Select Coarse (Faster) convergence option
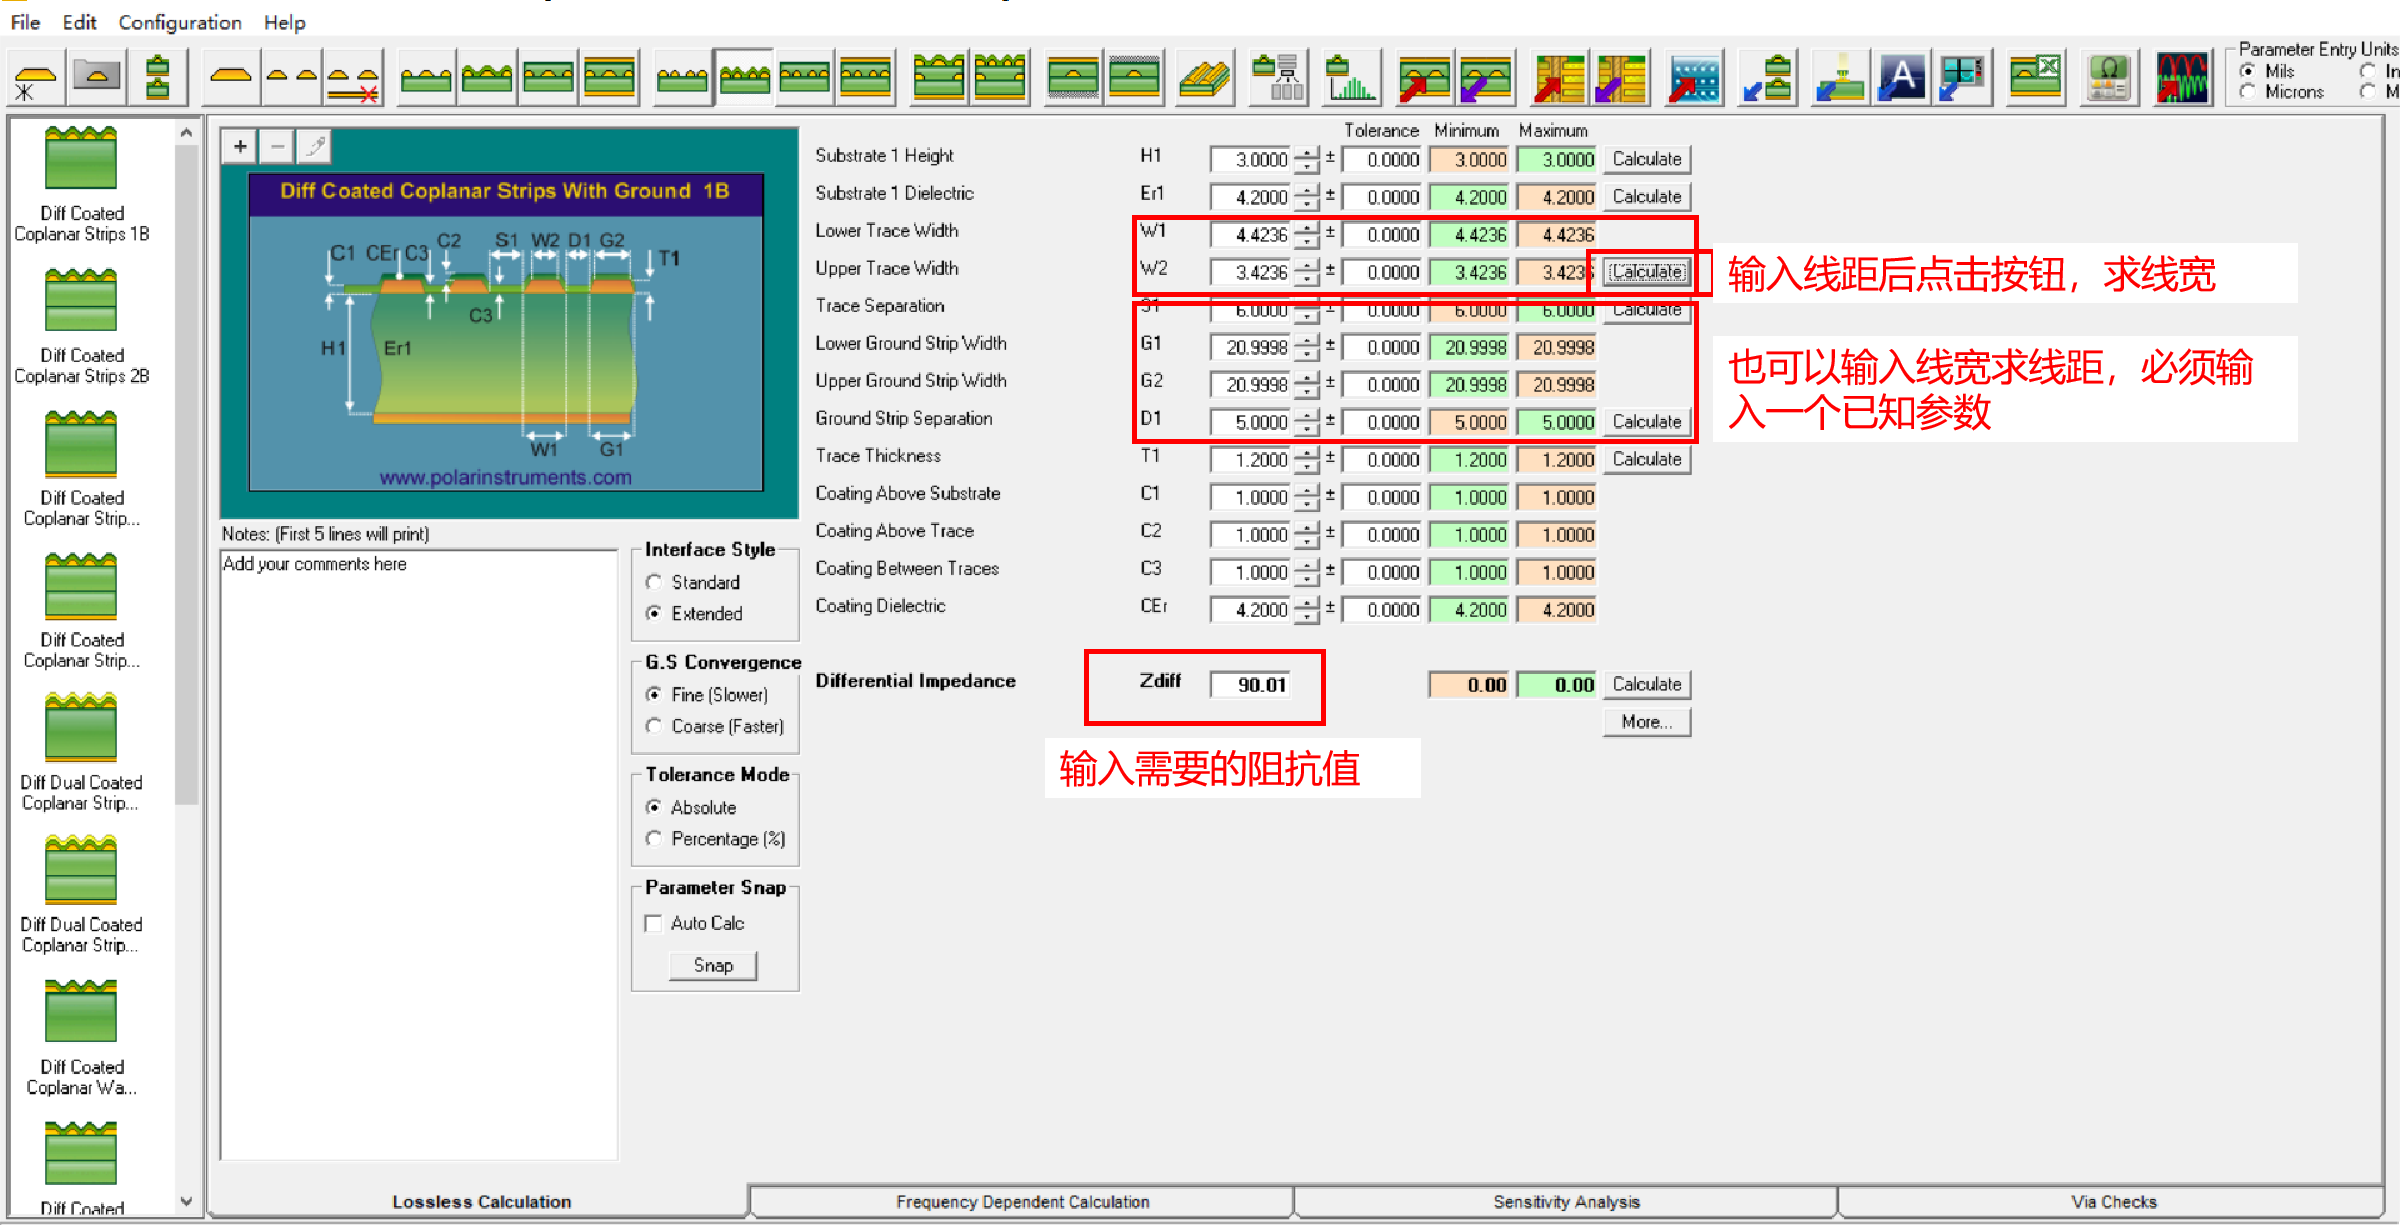The width and height of the screenshot is (2401, 1226). tap(654, 727)
